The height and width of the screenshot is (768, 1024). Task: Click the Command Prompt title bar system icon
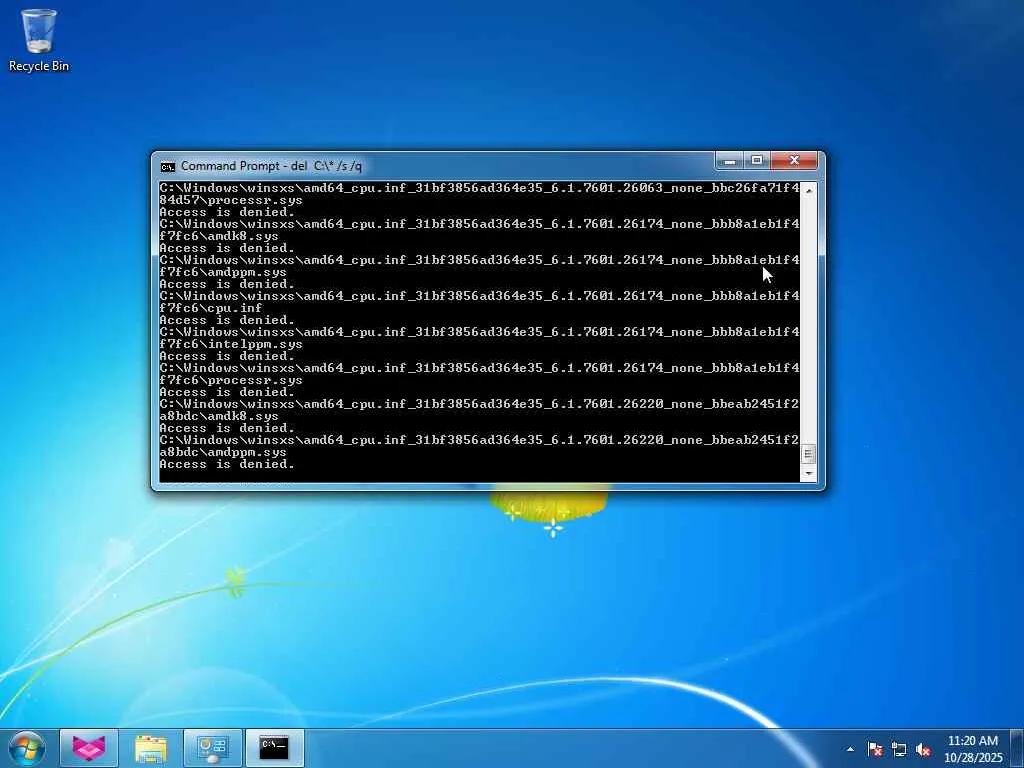[x=168, y=167]
